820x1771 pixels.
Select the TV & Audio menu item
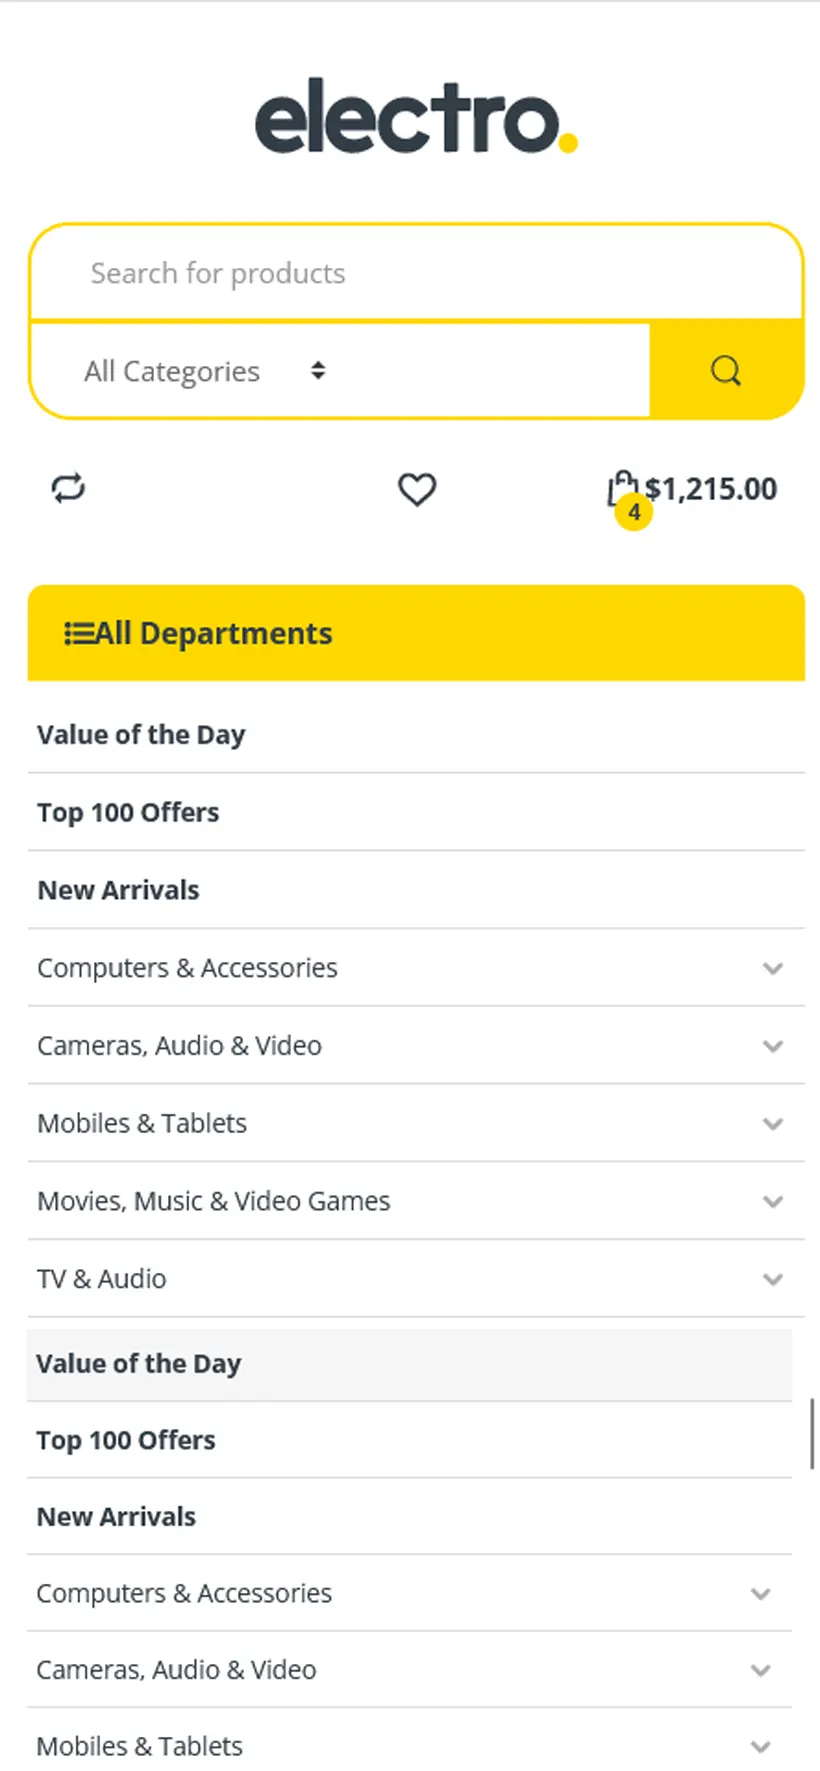point(102,1279)
